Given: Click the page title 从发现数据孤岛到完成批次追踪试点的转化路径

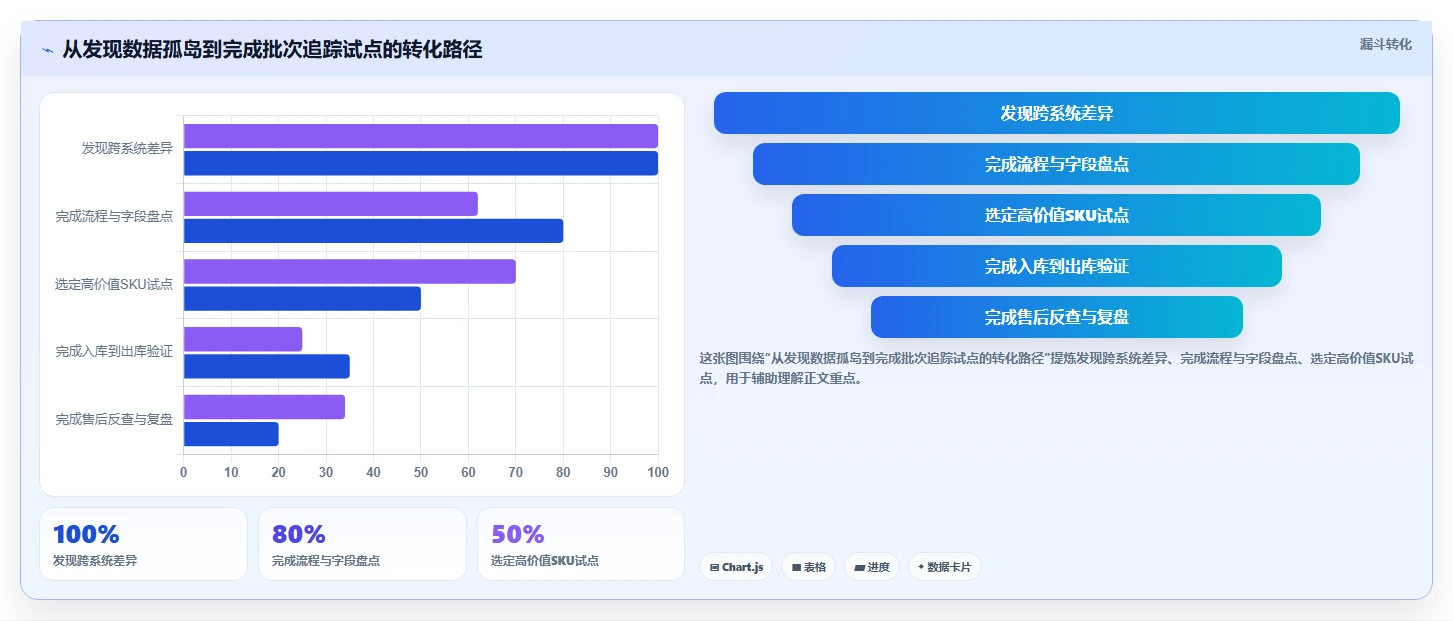Looking at the screenshot, I should 272,49.
